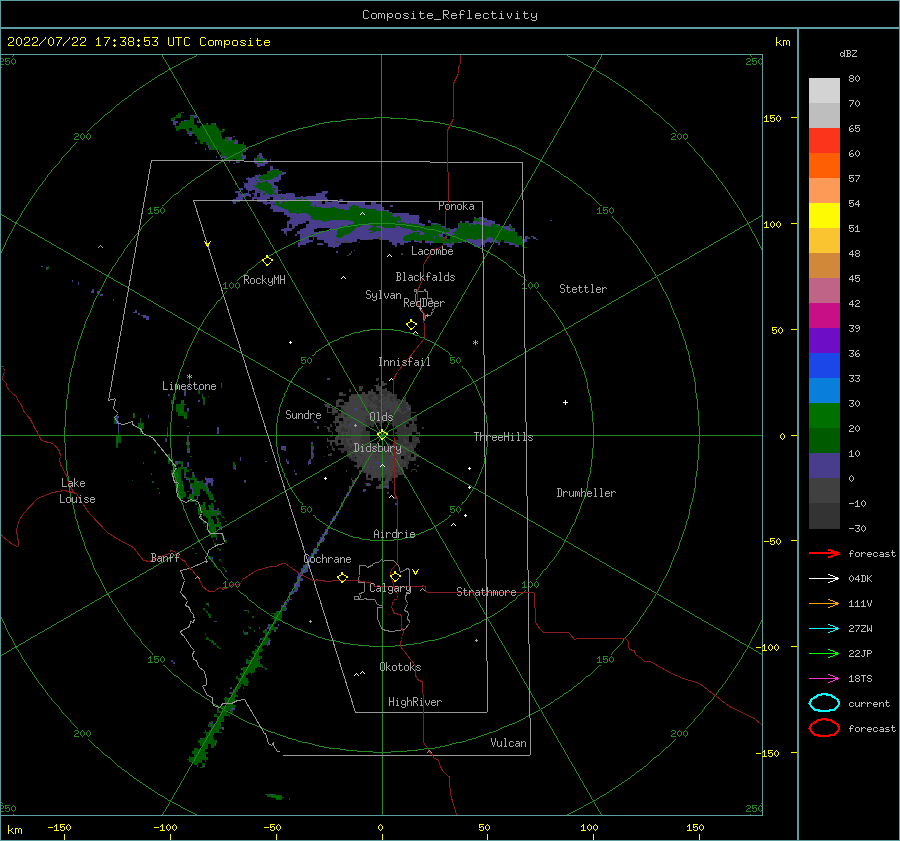
Task: Select the asterisk marker east of Innisfail
Action: 475,343
